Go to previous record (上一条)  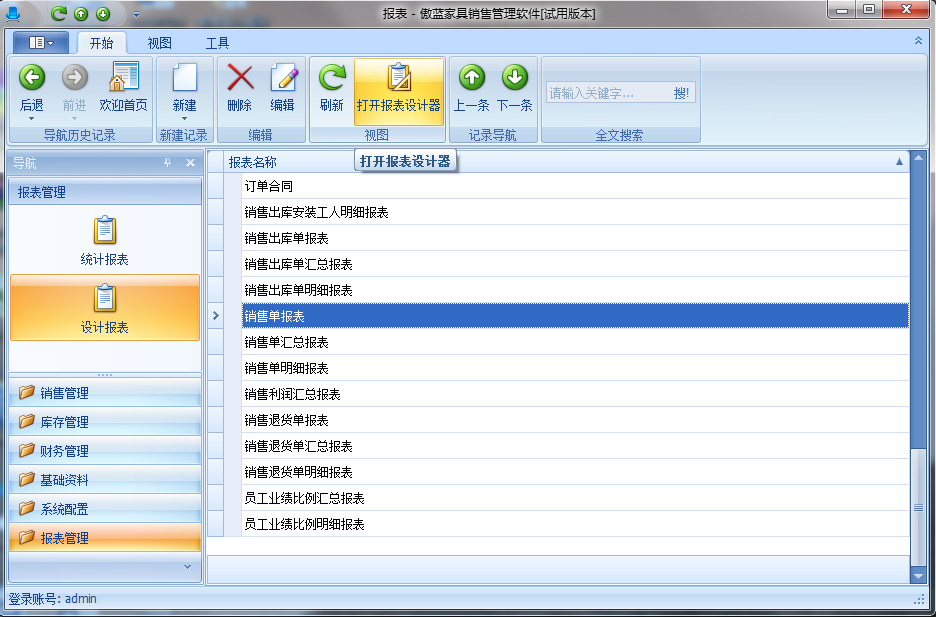click(471, 78)
